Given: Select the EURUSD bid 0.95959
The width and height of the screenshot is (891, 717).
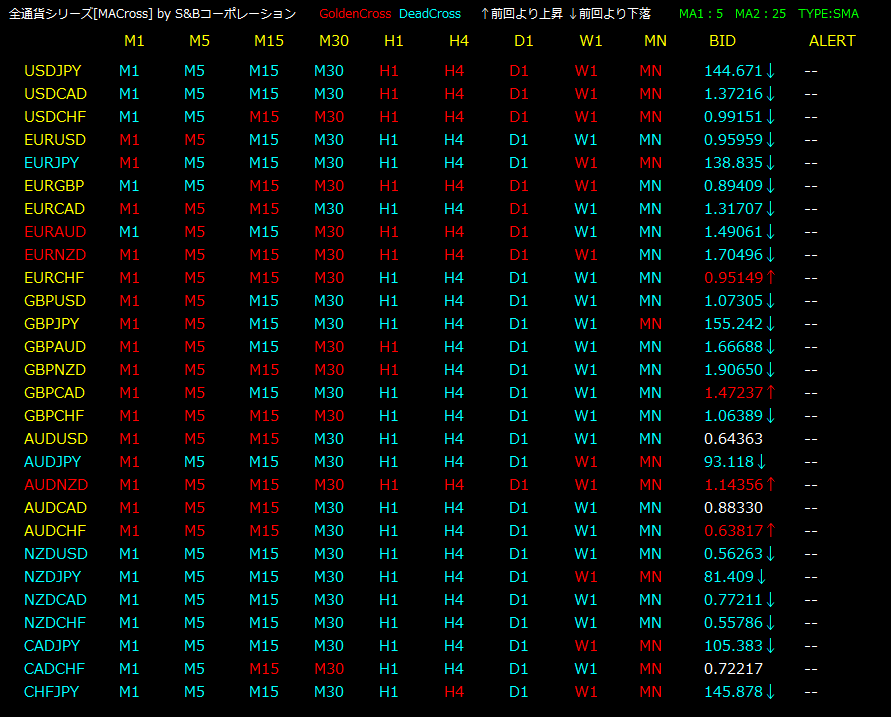Looking at the screenshot, I should click(733, 140).
